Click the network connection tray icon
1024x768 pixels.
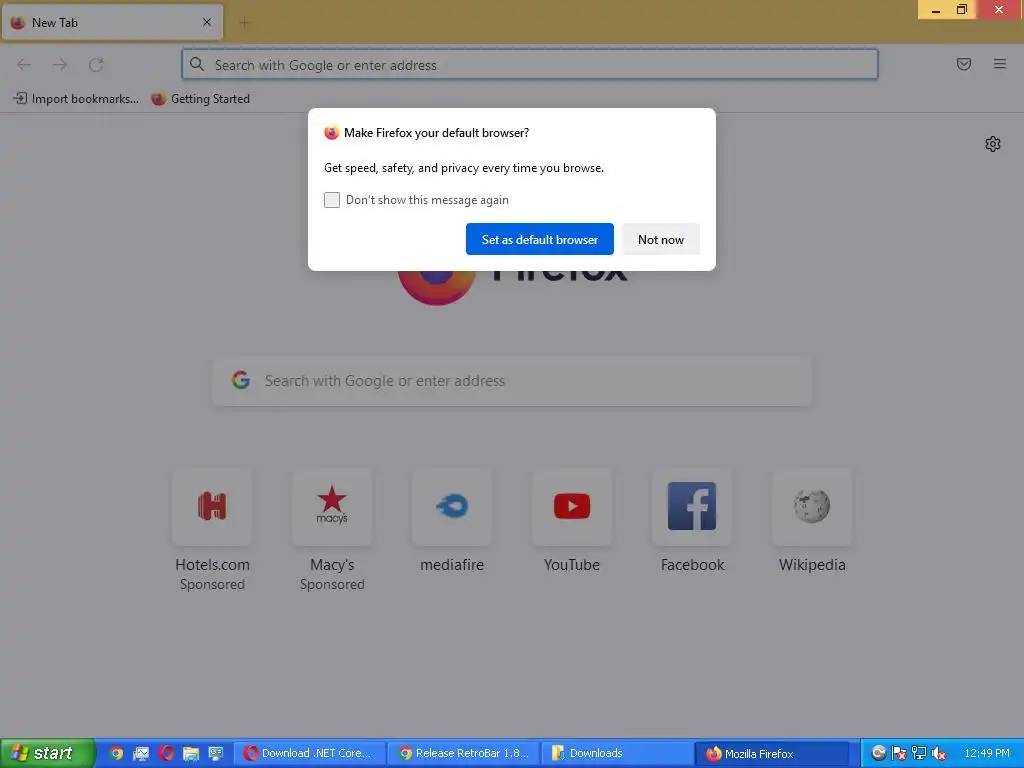click(919, 753)
